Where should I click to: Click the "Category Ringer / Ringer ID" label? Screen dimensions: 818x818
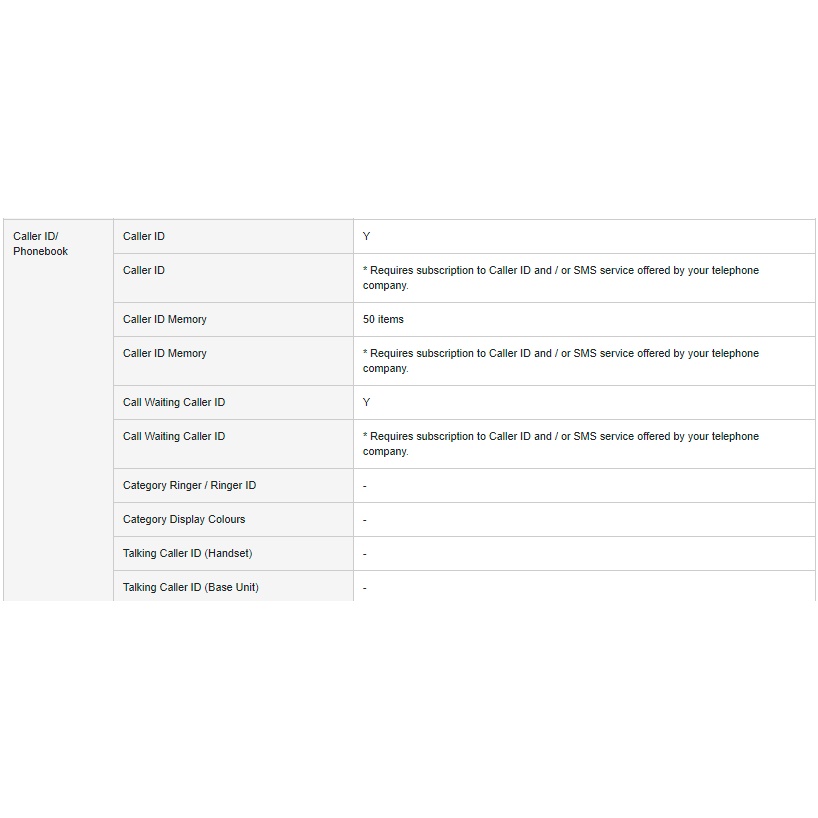(189, 486)
